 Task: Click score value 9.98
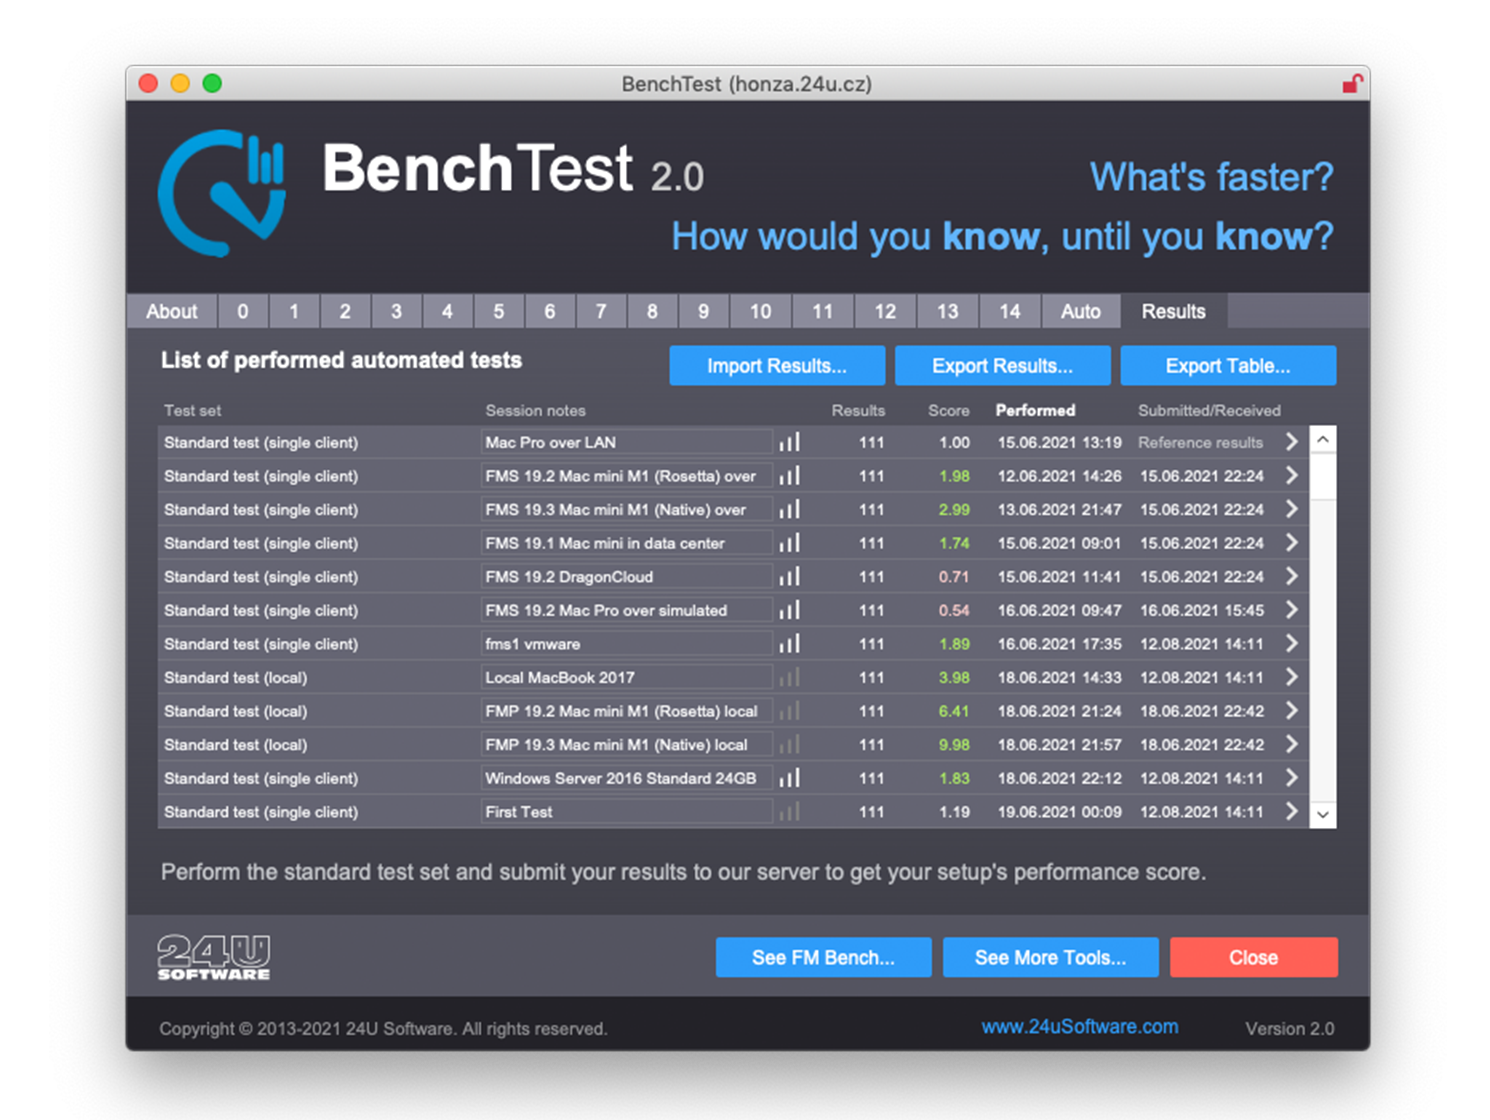click(954, 745)
